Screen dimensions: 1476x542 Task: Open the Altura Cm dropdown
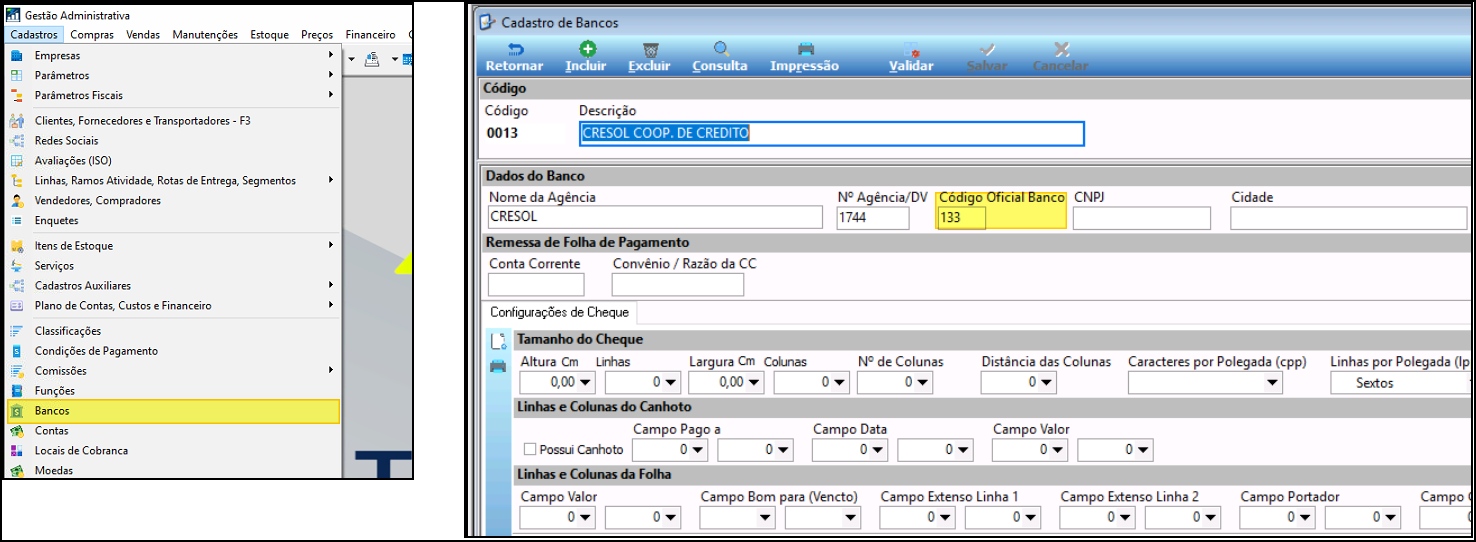click(587, 383)
